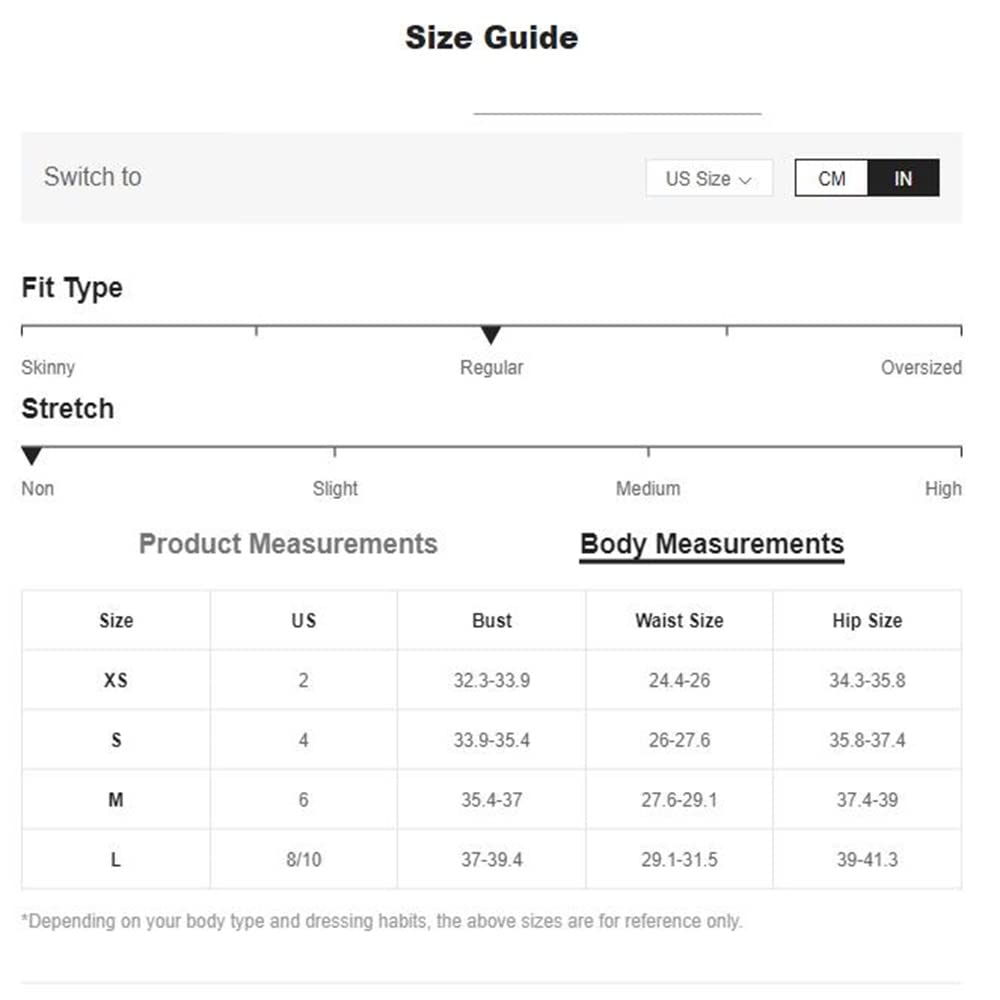This screenshot has width=1000, height=1000.
Task: Click the S row bust 33.9-35.4 cell
Action: pos(491,740)
